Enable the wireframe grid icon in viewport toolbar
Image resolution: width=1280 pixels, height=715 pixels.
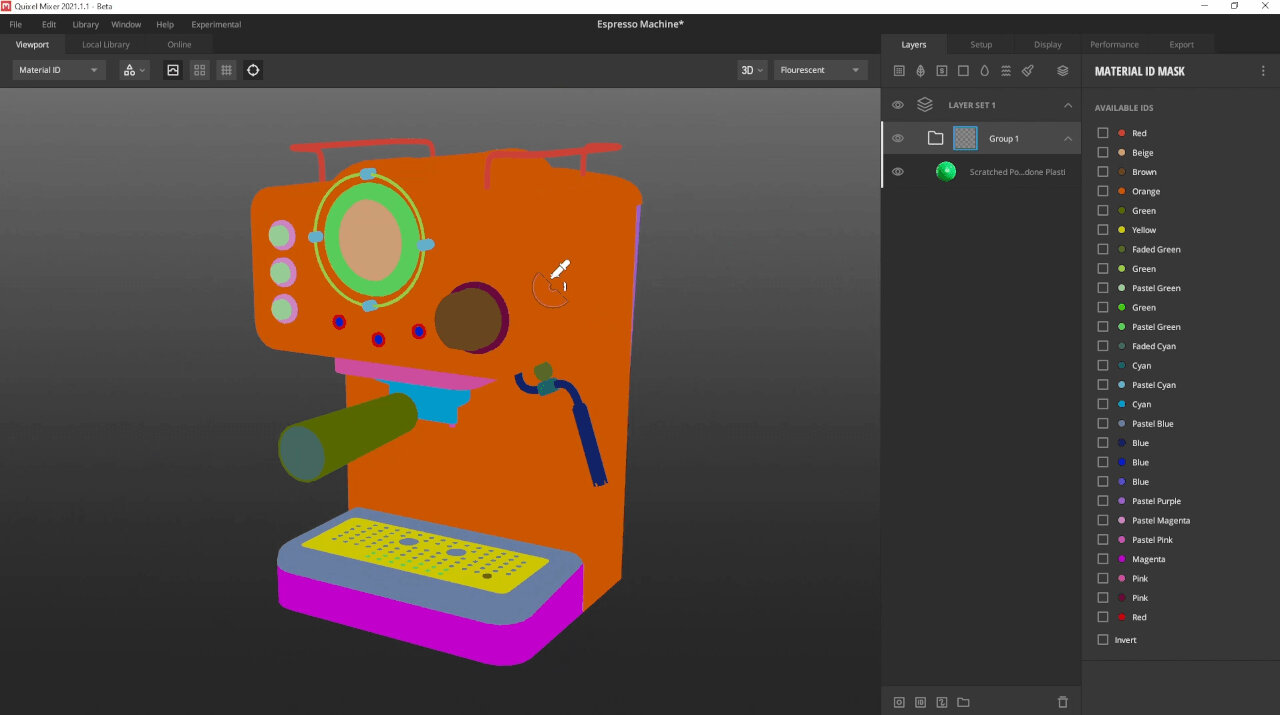[226, 70]
